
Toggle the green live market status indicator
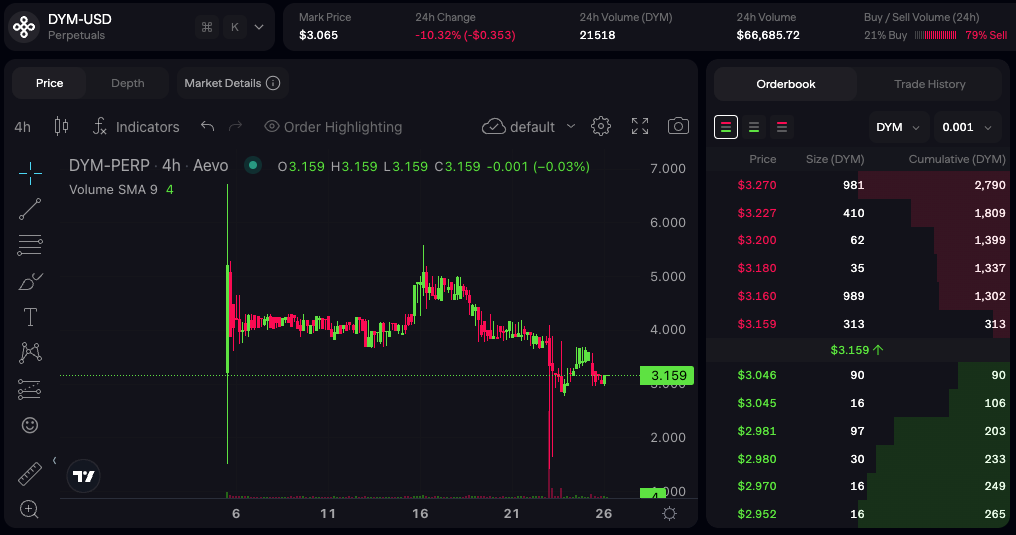pos(253,166)
